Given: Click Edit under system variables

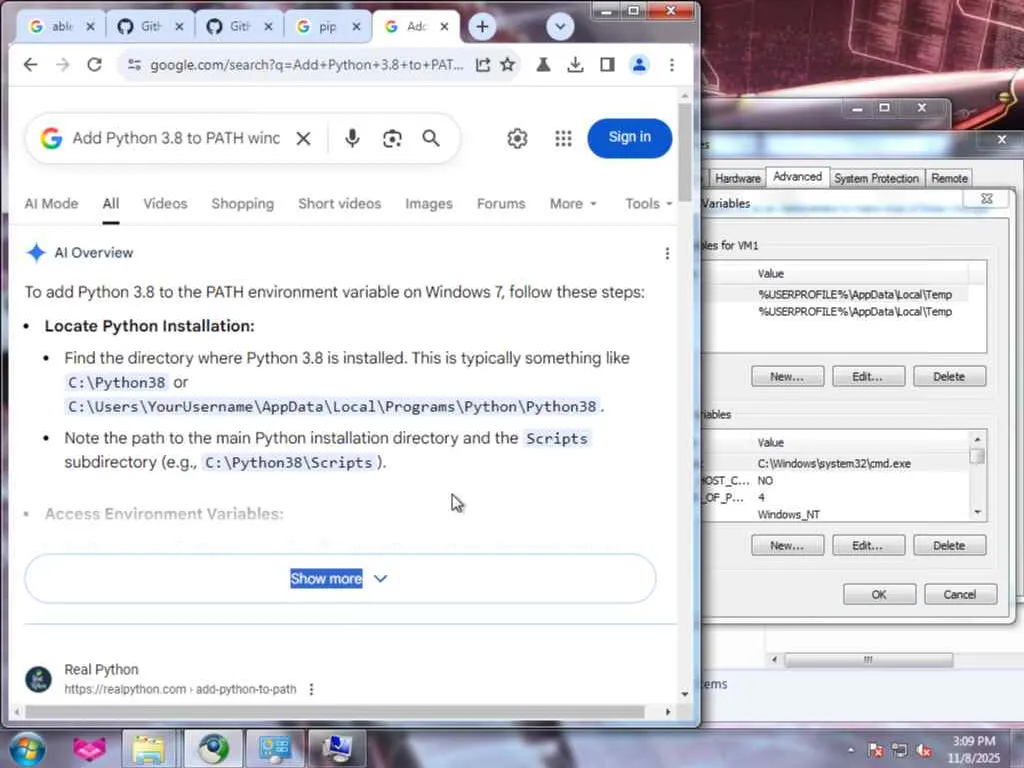Looking at the screenshot, I should point(868,545).
